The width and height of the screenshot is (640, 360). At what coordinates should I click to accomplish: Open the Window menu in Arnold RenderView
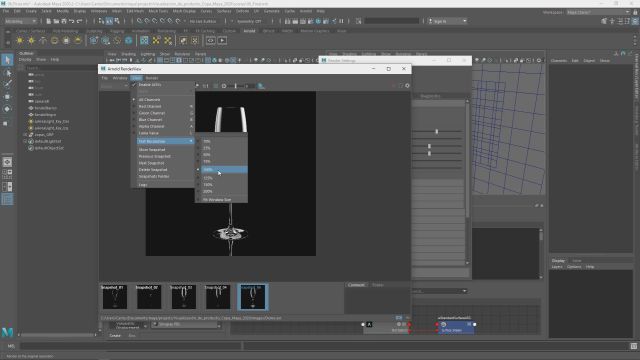pos(120,78)
